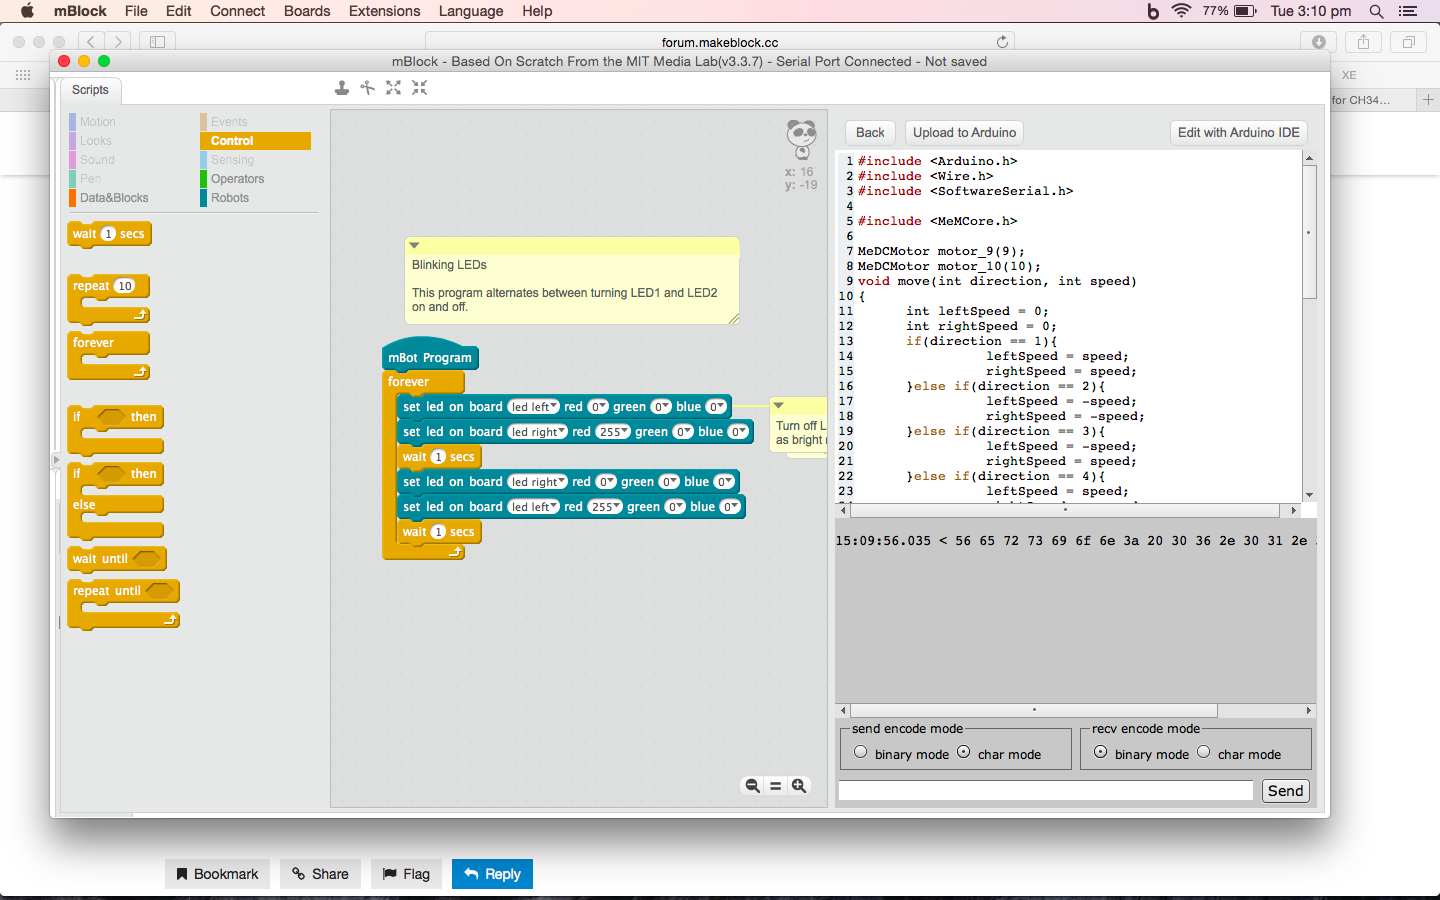Click the code view vertical scrollbar
Image resolution: width=1440 pixels, height=900 pixels.
[1309, 232]
